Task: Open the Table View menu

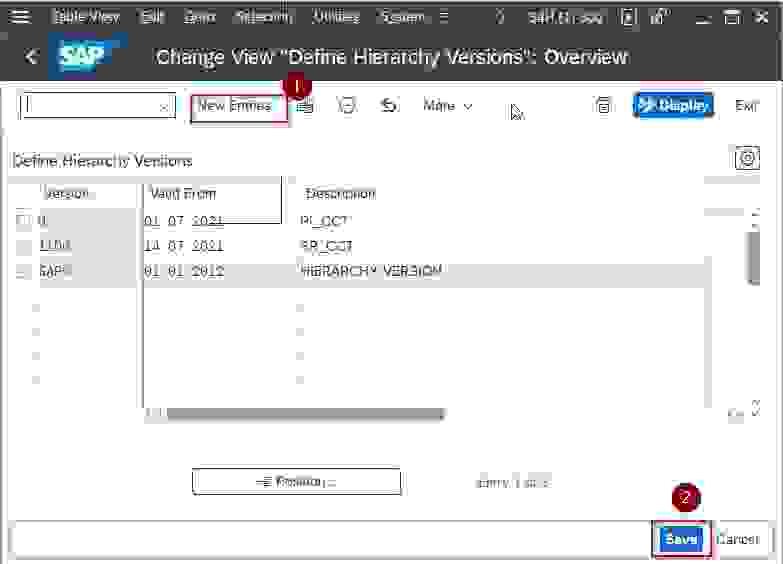Action: click(87, 17)
